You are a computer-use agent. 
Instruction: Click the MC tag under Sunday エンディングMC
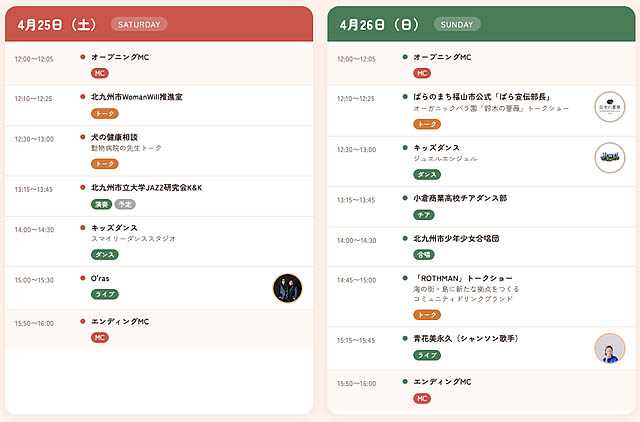[x=422, y=398]
